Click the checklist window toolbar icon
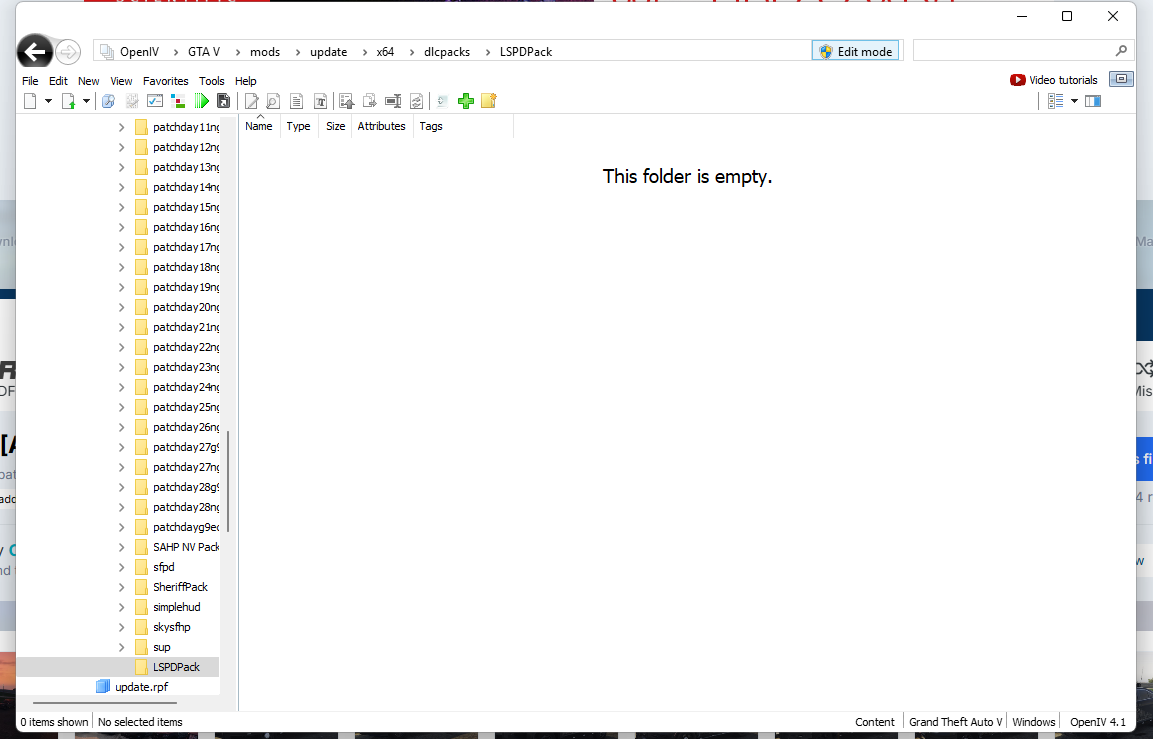This screenshot has width=1153, height=739. click(x=154, y=101)
